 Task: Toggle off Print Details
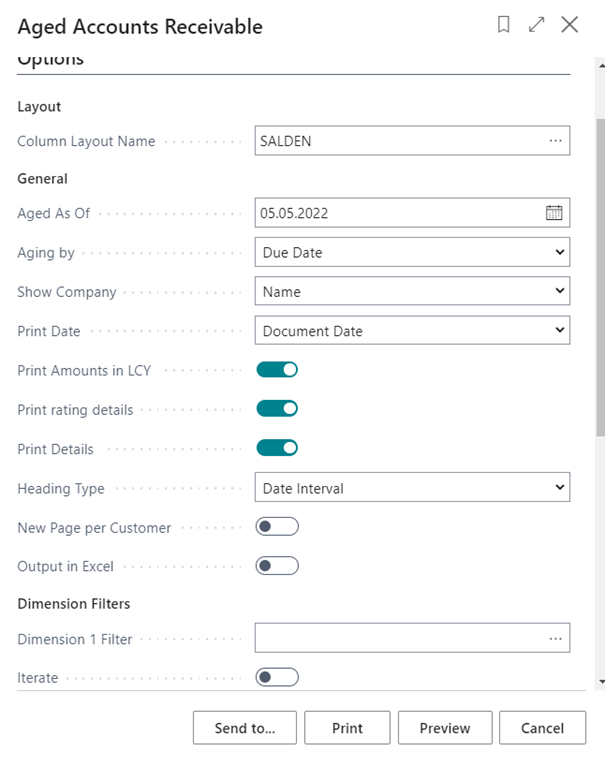(277, 448)
